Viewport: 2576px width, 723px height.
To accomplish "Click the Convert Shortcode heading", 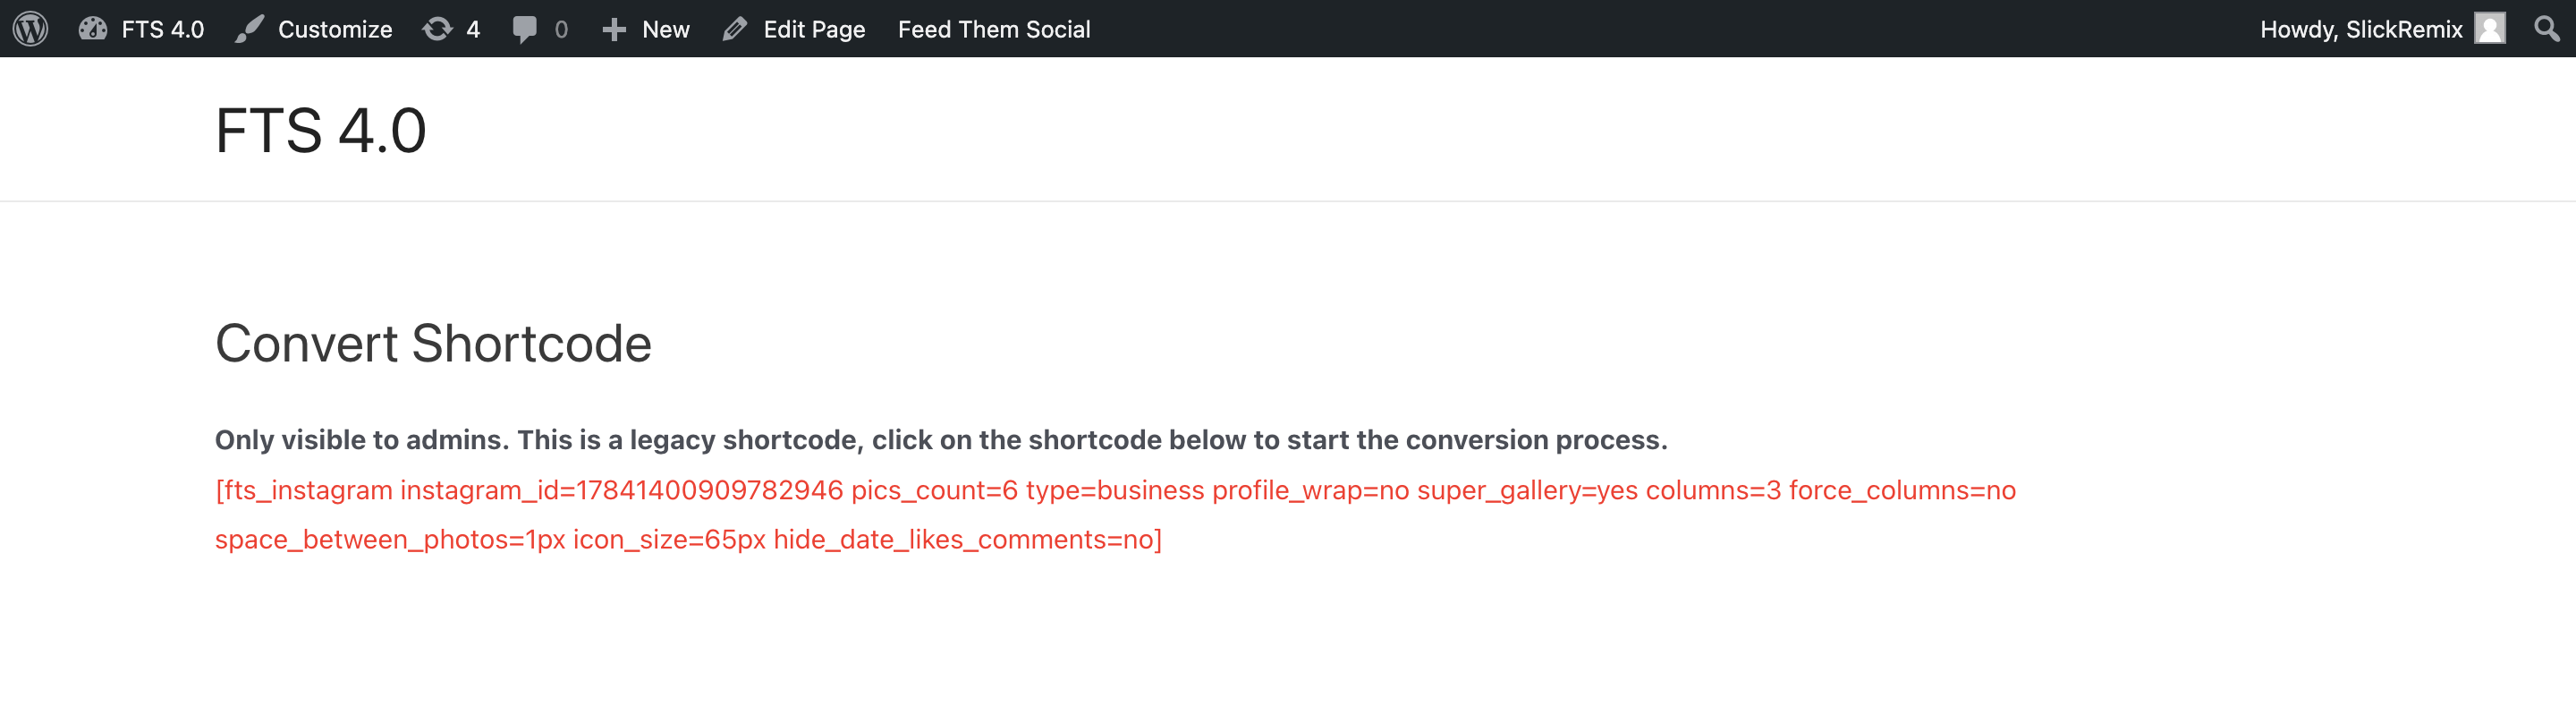I will point(433,344).
